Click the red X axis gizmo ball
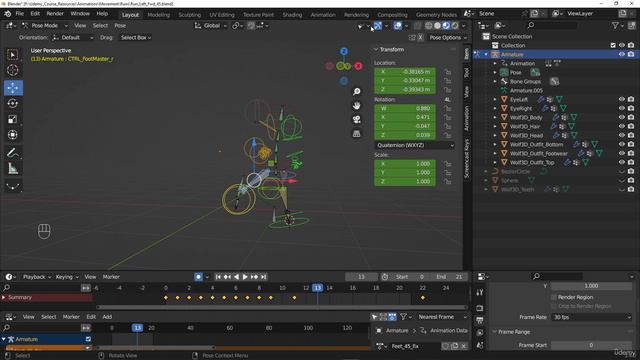The image size is (640, 360). pyautogui.click(x=358, y=66)
